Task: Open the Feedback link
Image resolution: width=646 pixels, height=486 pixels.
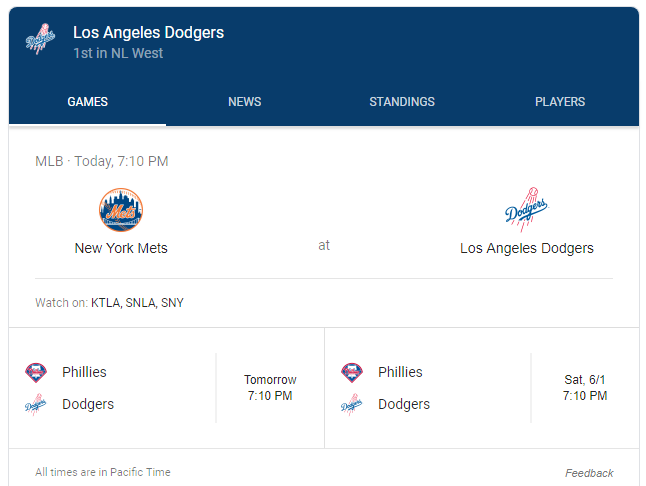Action: [x=589, y=473]
